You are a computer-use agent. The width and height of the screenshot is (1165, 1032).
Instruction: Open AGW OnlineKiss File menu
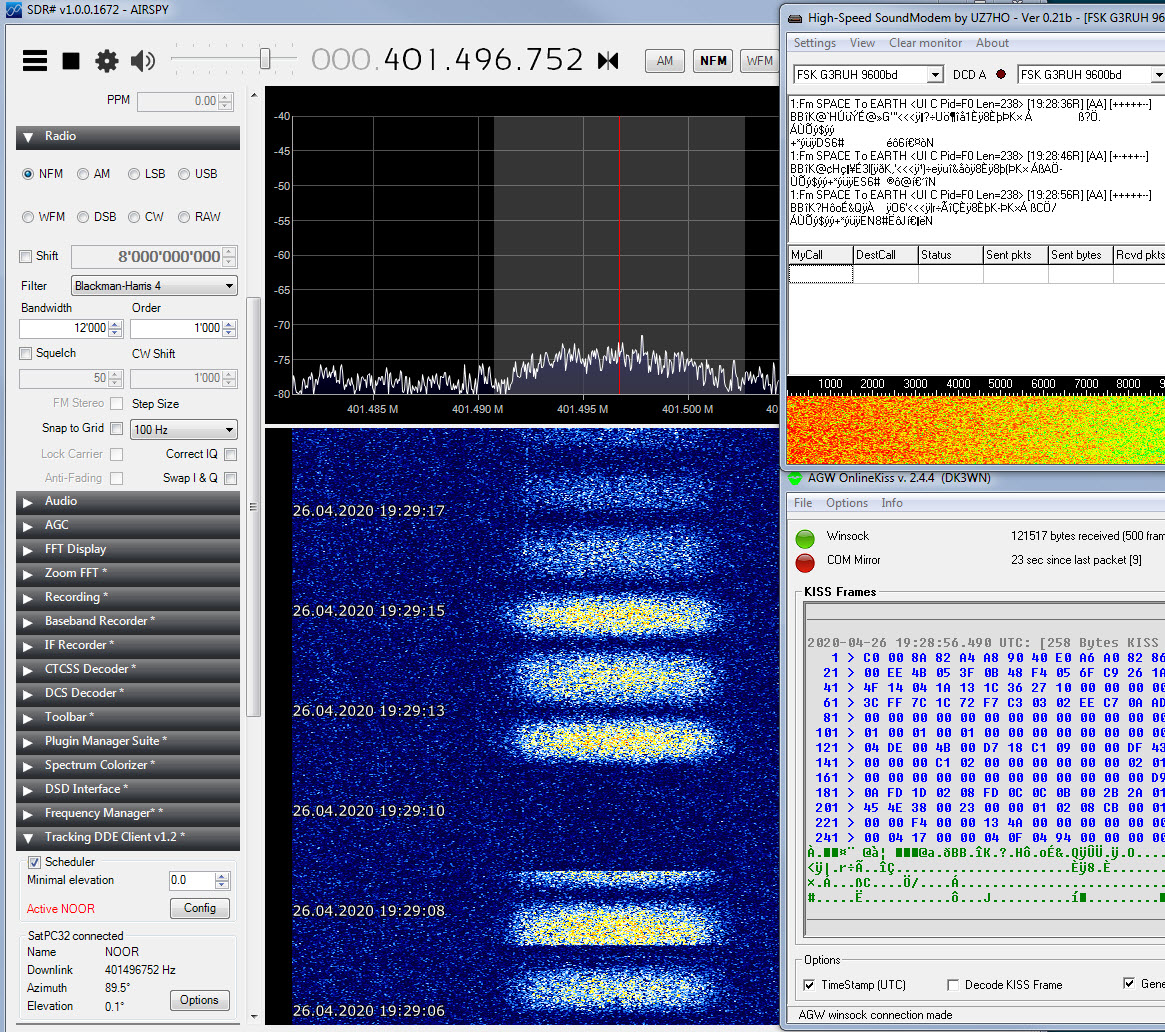802,503
